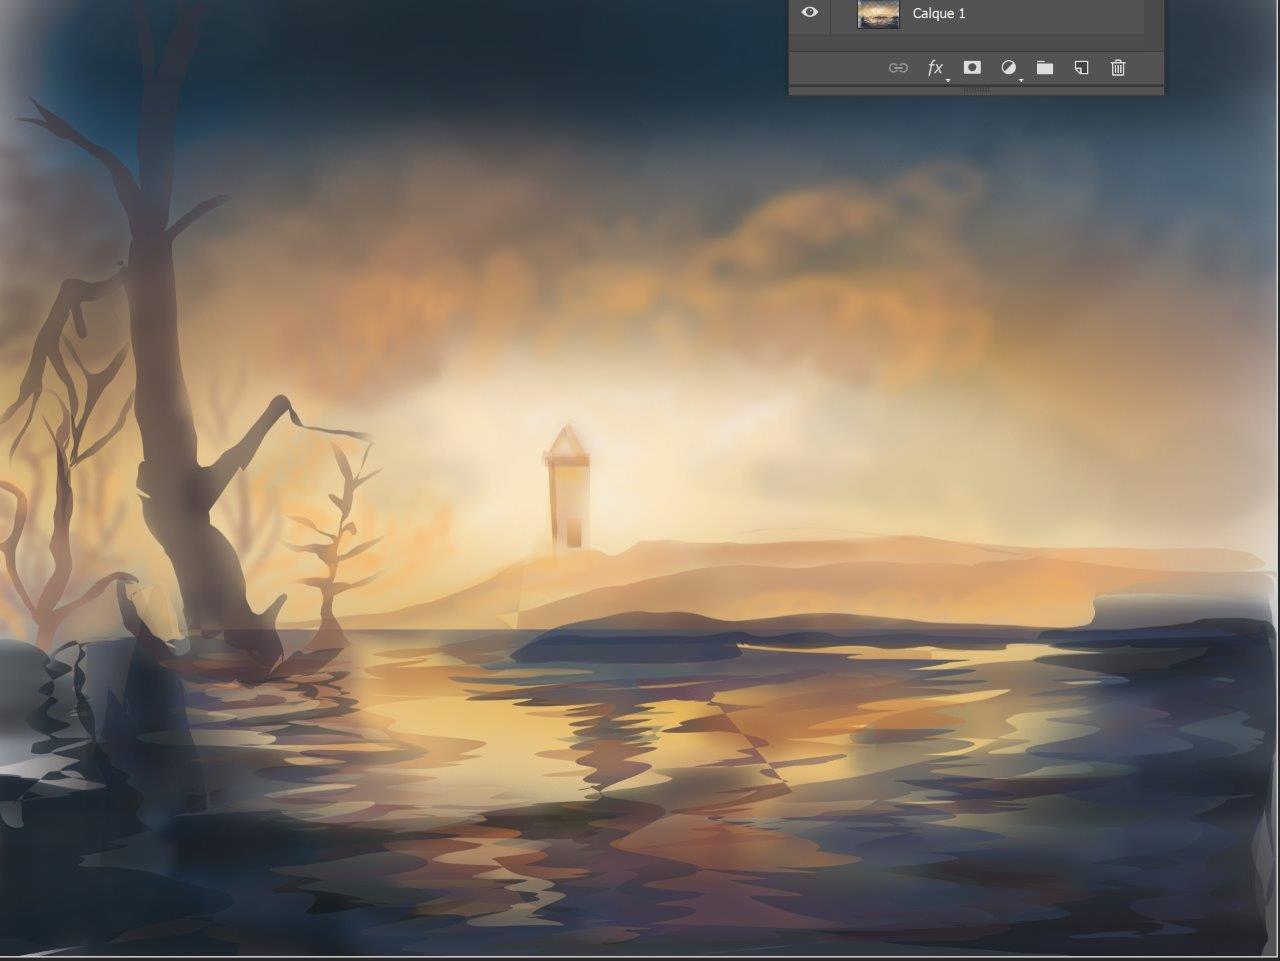The height and width of the screenshot is (961, 1280).
Task: Click the dark door of the lighthouse
Action: click(573, 532)
